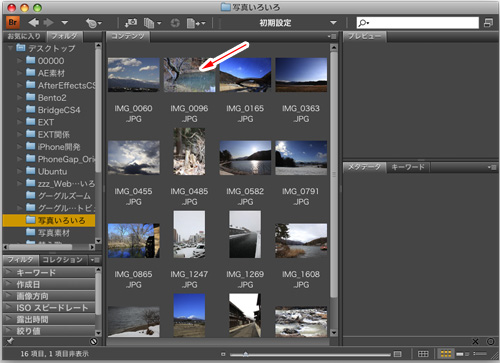Open the Metadata panel options menu
The width and height of the screenshot is (500, 363).
[492, 167]
